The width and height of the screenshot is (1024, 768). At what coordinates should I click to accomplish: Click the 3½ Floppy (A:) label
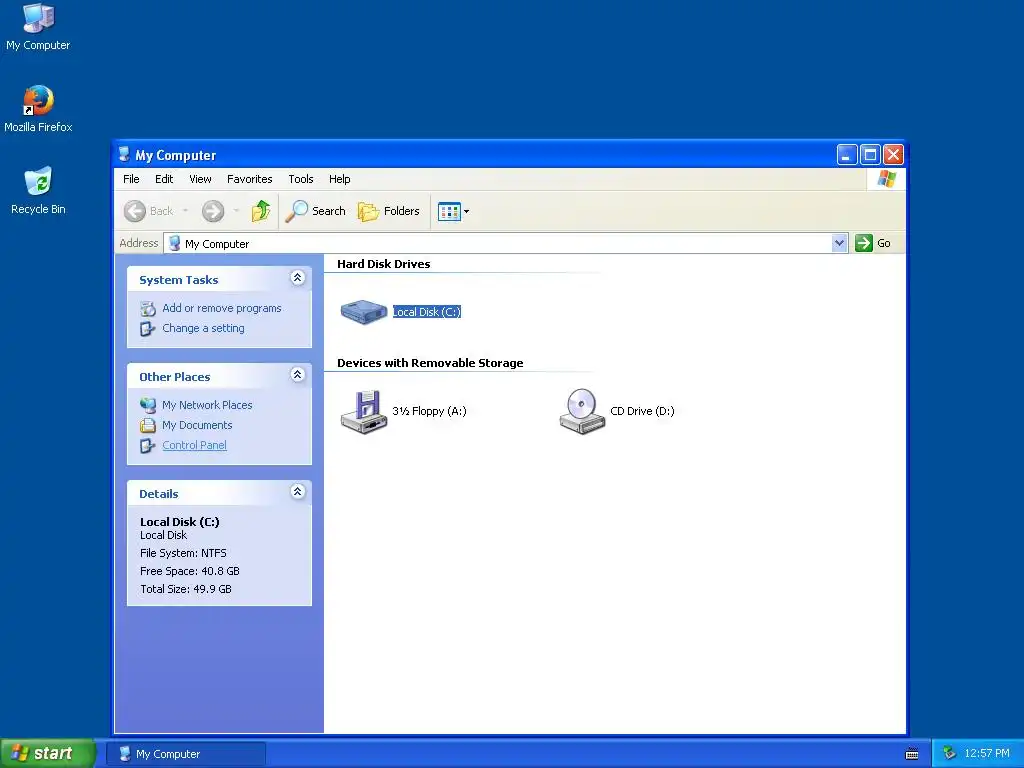click(429, 411)
